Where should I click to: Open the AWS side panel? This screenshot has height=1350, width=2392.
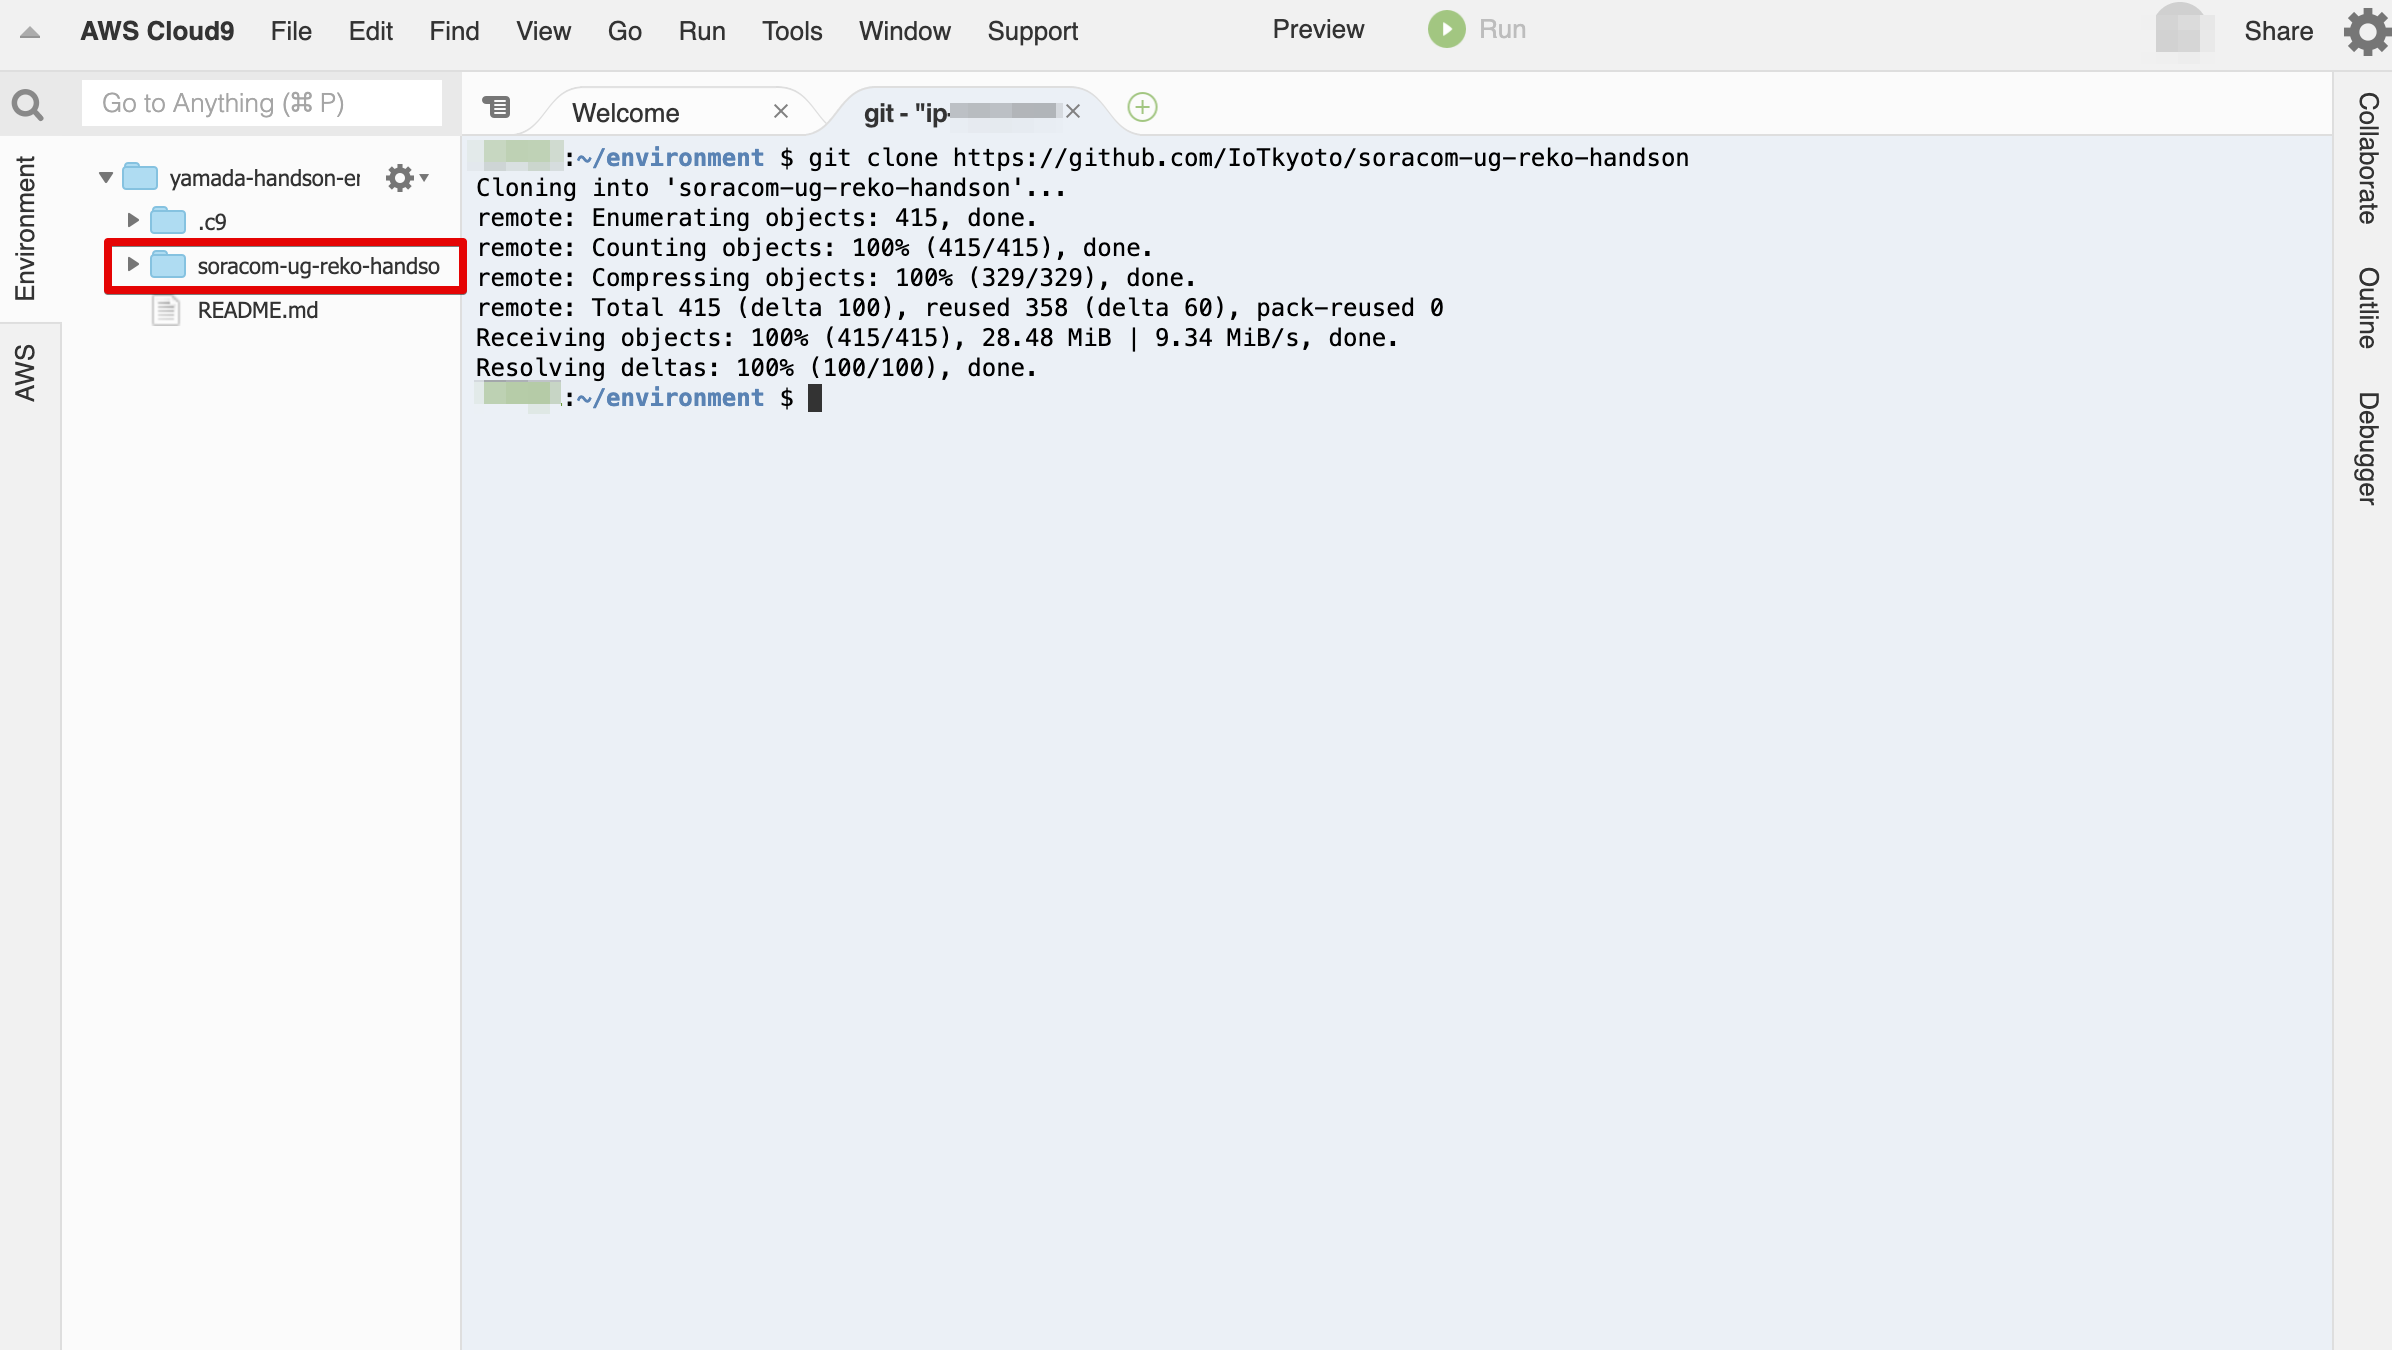click(25, 372)
